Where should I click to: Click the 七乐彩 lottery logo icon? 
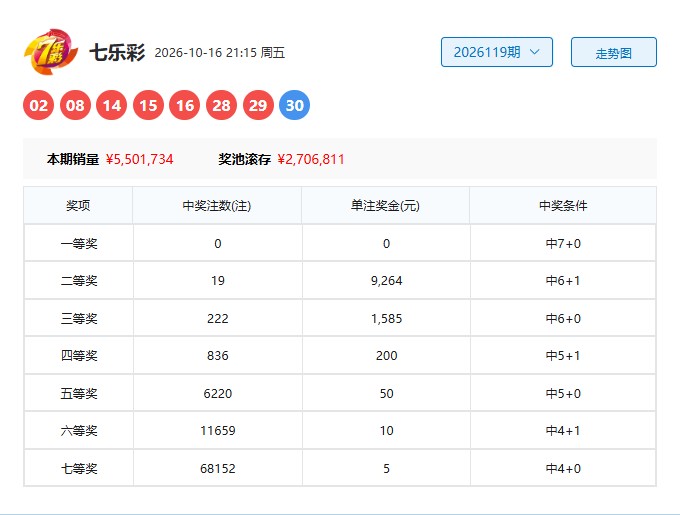pyautogui.click(x=51, y=52)
